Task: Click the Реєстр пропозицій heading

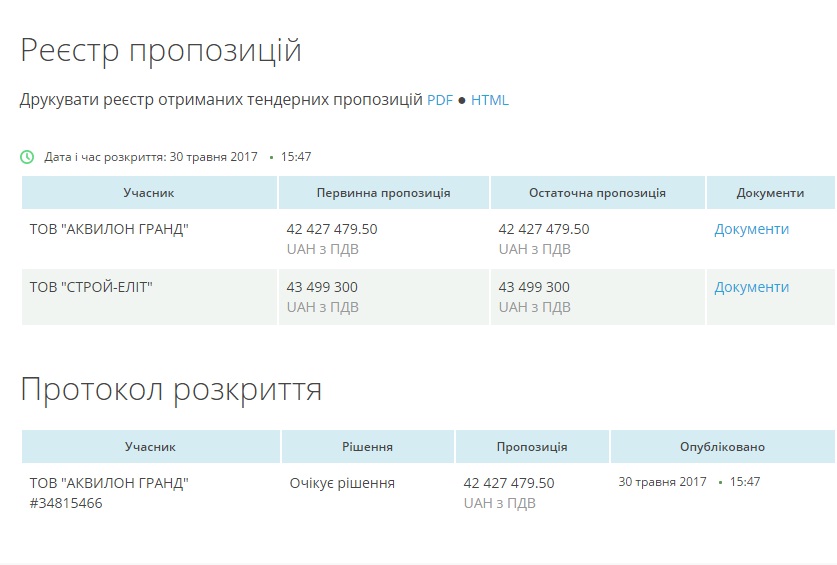Action: point(161,50)
